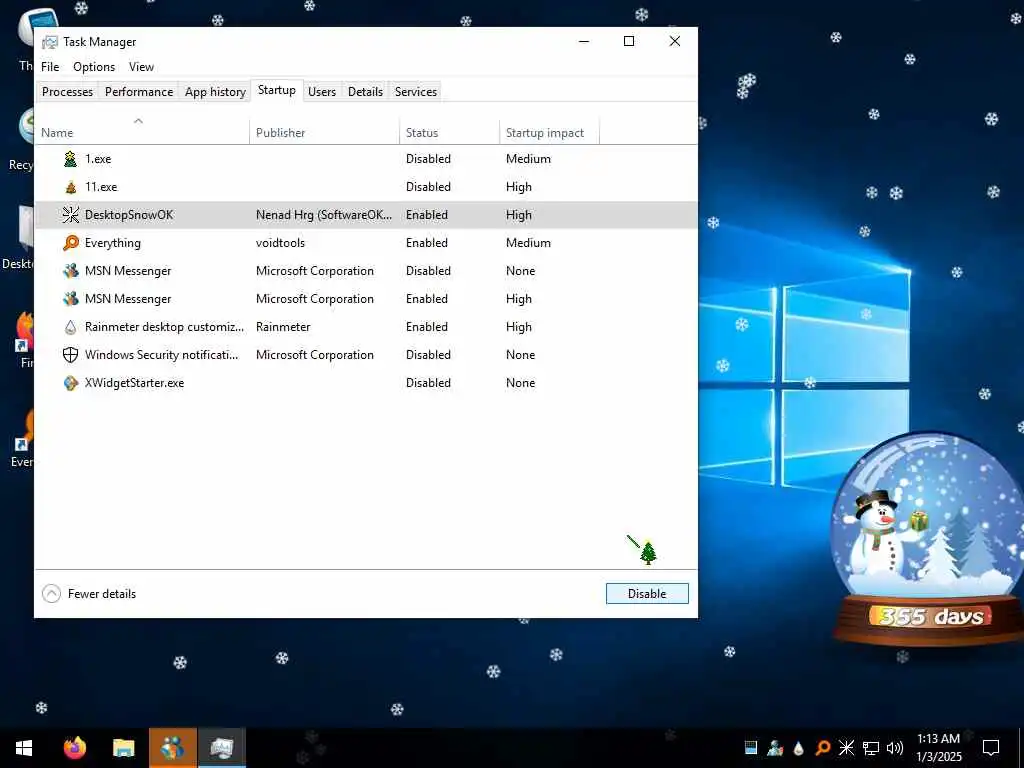Image resolution: width=1024 pixels, height=768 pixels.
Task: Click the Christmas tree desktop decoration
Action: click(x=648, y=553)
